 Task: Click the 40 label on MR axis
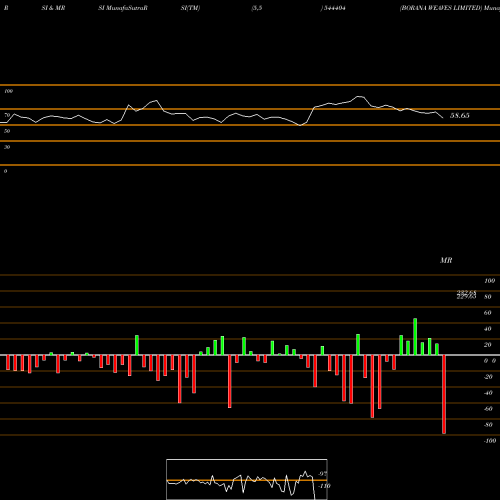[487, 329]
